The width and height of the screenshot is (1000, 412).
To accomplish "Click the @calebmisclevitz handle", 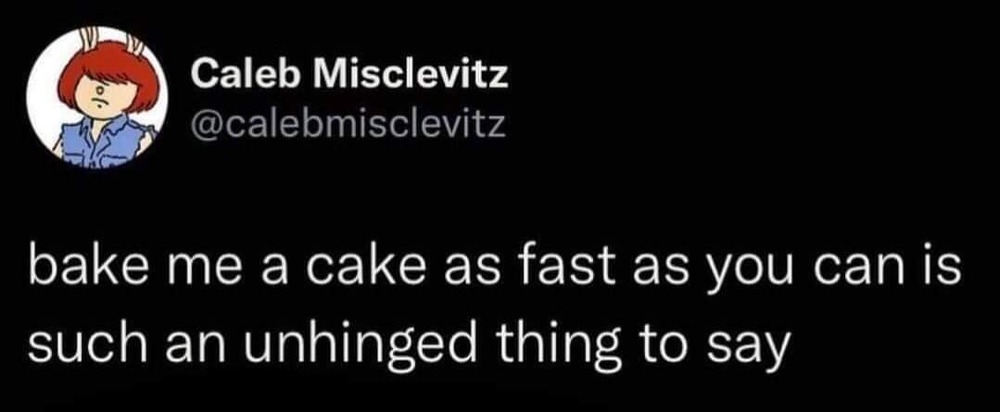I will coord(347,126).
